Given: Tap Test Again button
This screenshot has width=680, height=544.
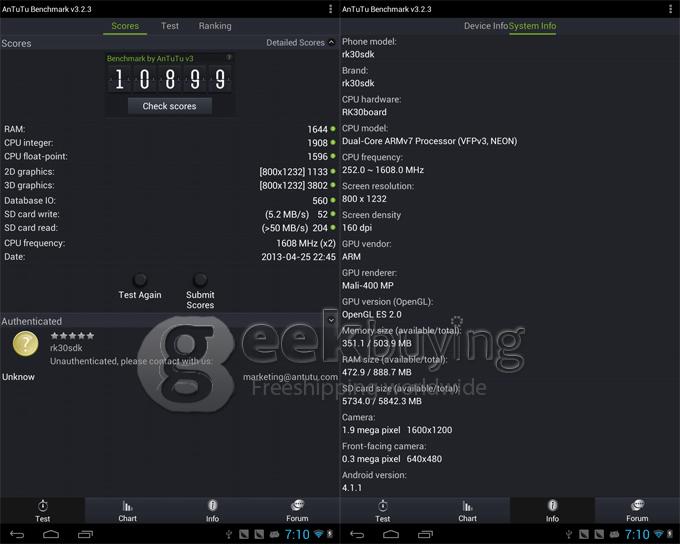Looking at the screenshot, I should pos(140,287).
